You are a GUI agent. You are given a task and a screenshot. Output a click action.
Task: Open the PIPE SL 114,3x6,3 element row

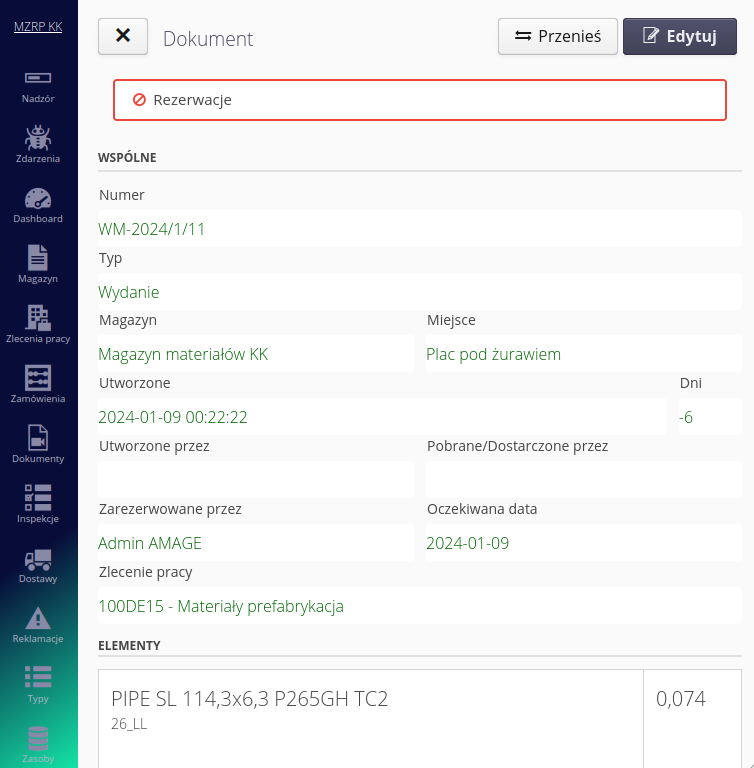point(371,709)
